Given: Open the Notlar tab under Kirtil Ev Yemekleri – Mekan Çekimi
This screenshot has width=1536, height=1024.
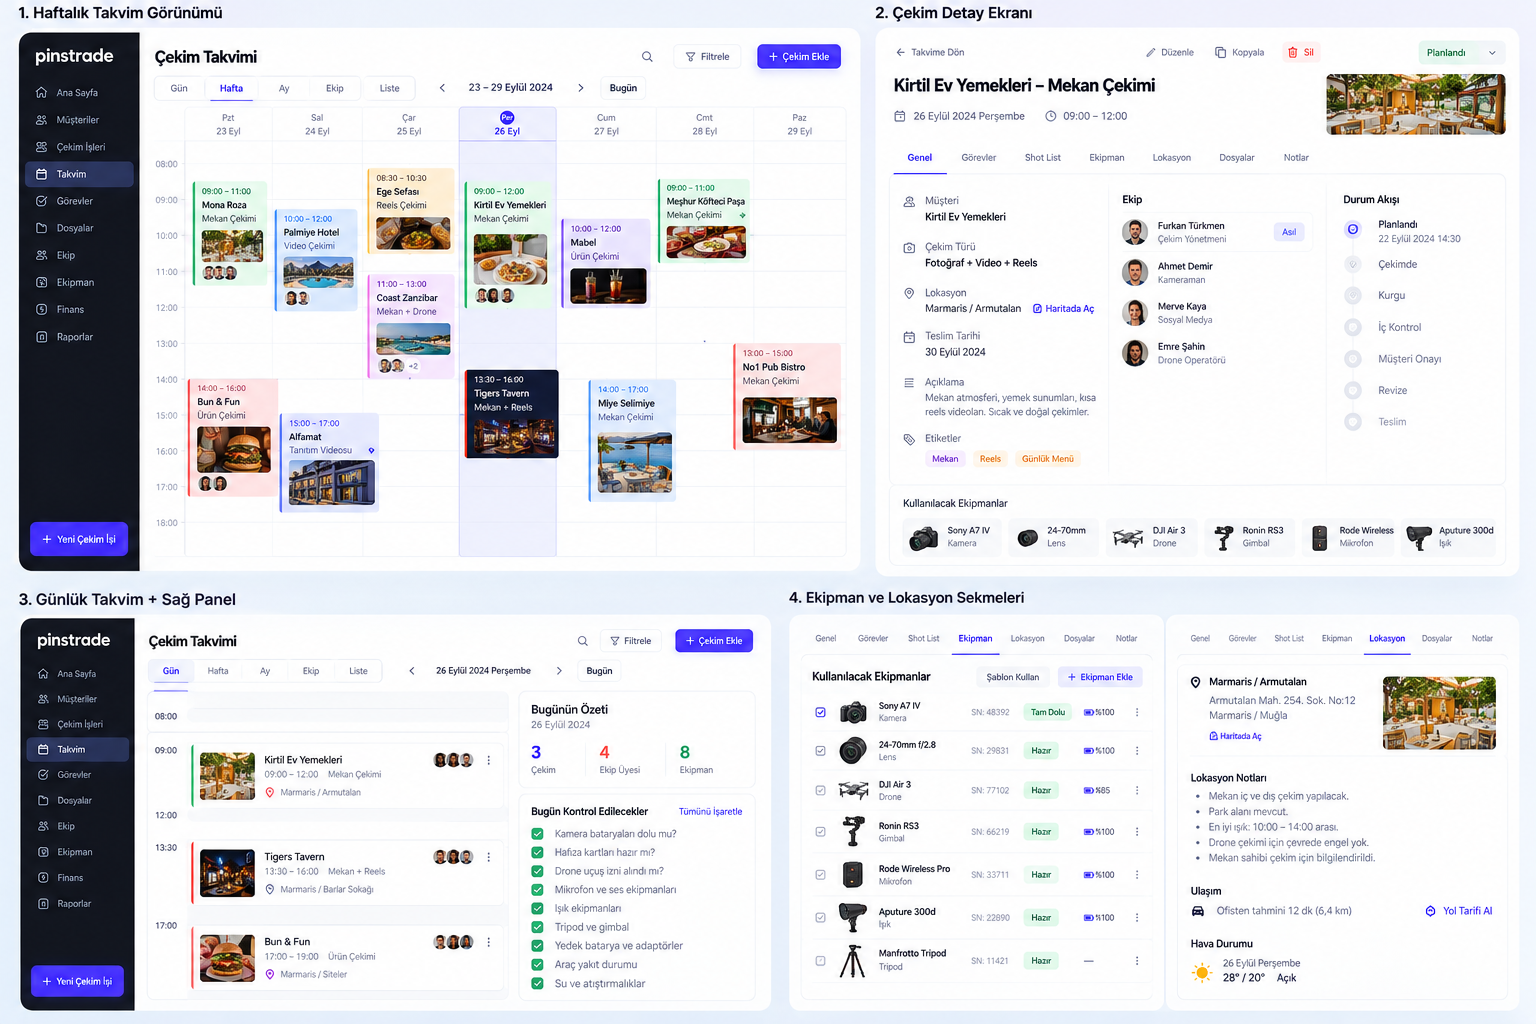Looking at the screenshot, I should [1296, 158].
